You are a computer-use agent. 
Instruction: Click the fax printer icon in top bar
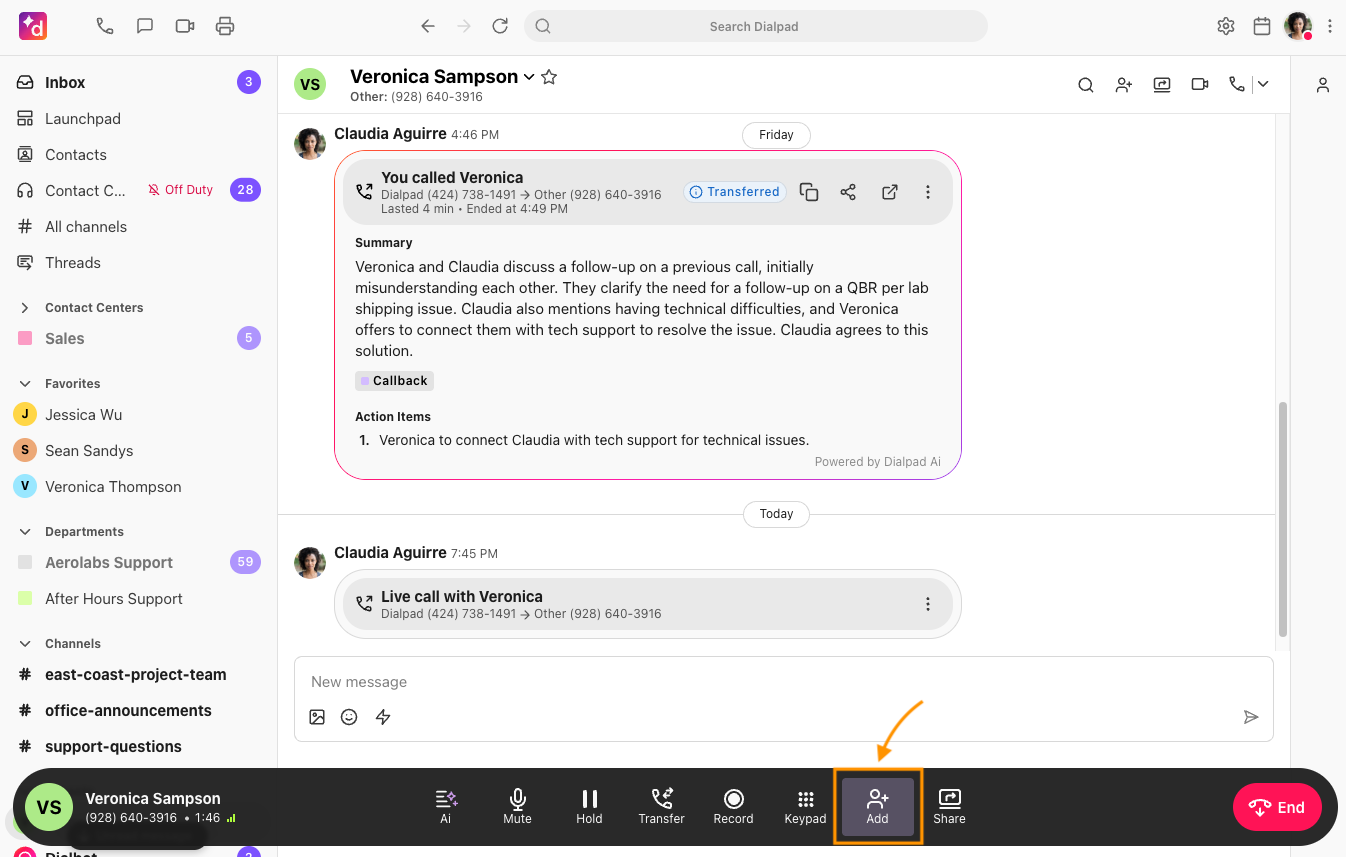pyautogui.click(x=225, y=26)
